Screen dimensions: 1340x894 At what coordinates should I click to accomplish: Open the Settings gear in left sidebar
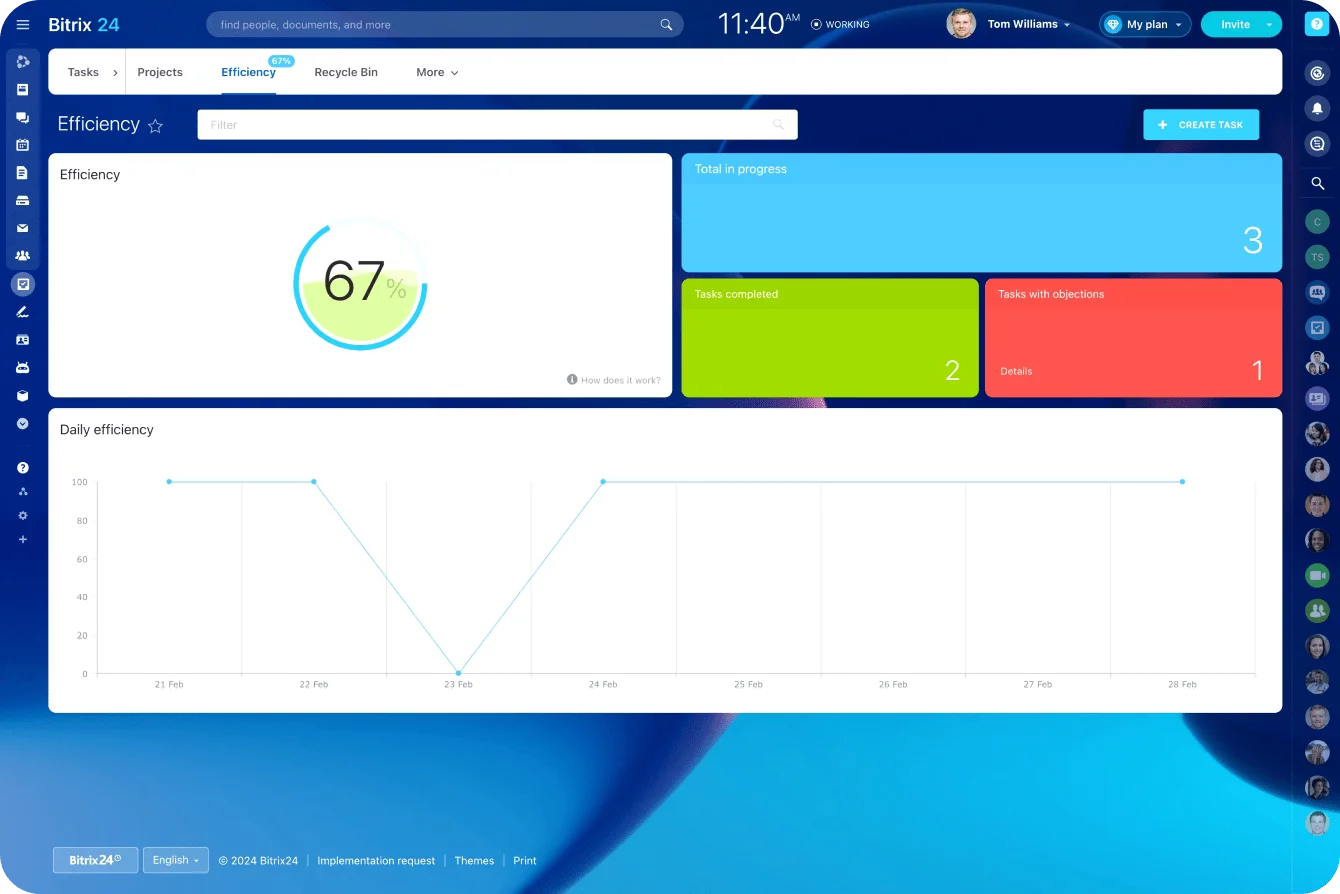tap(22, 516)
